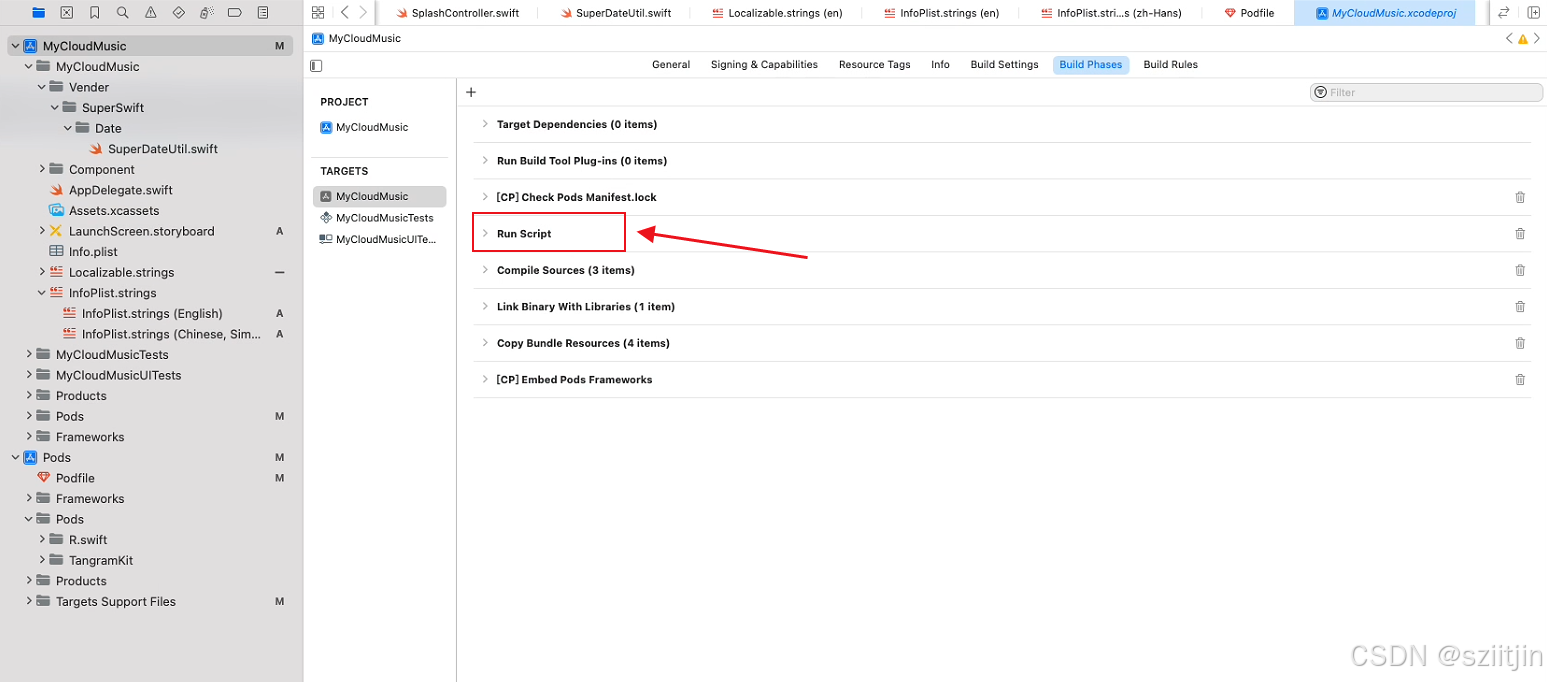This screenshot has height=682, width=1547.
Task: Expand the Targets Support Files chevron
Action: (29, 601)
